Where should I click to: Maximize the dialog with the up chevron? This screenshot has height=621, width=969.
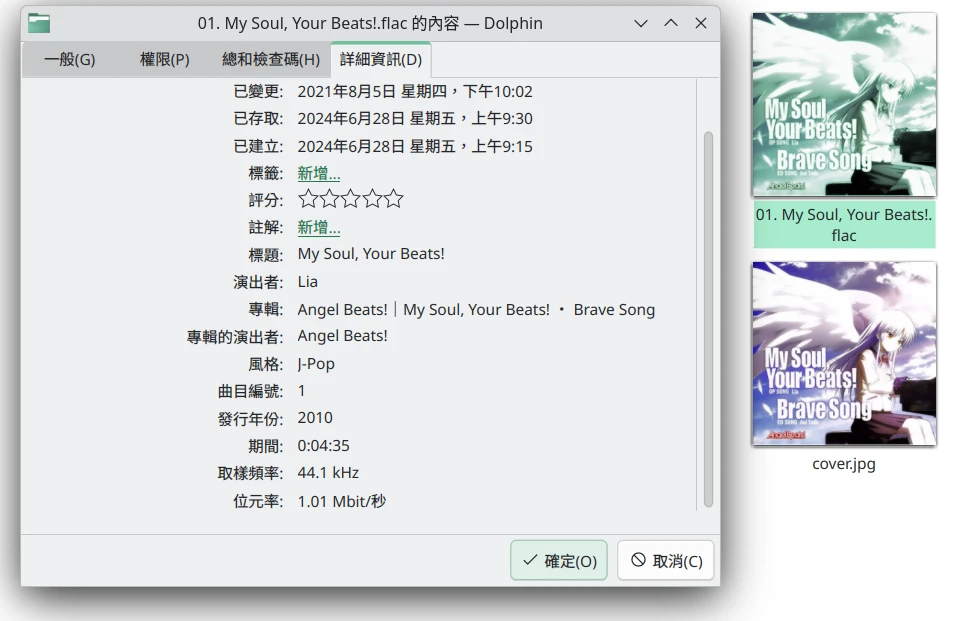point(671,23)
